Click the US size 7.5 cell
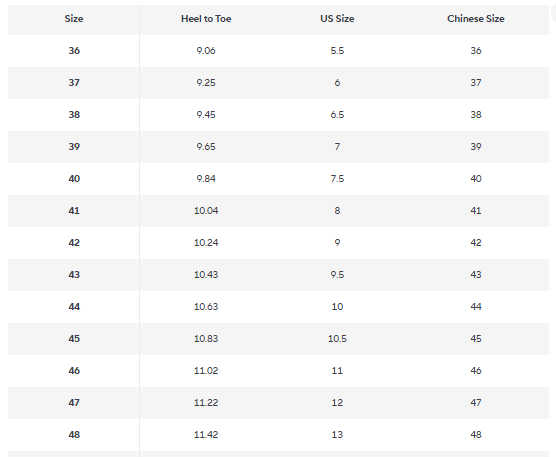Image resolution: width=556 pixels, height=457 pixels. tap(337, 178)
